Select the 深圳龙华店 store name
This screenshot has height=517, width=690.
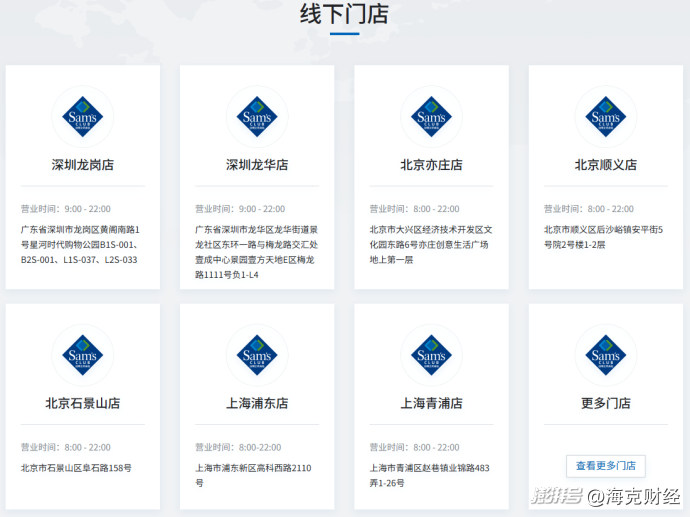(x=257, y=165)
